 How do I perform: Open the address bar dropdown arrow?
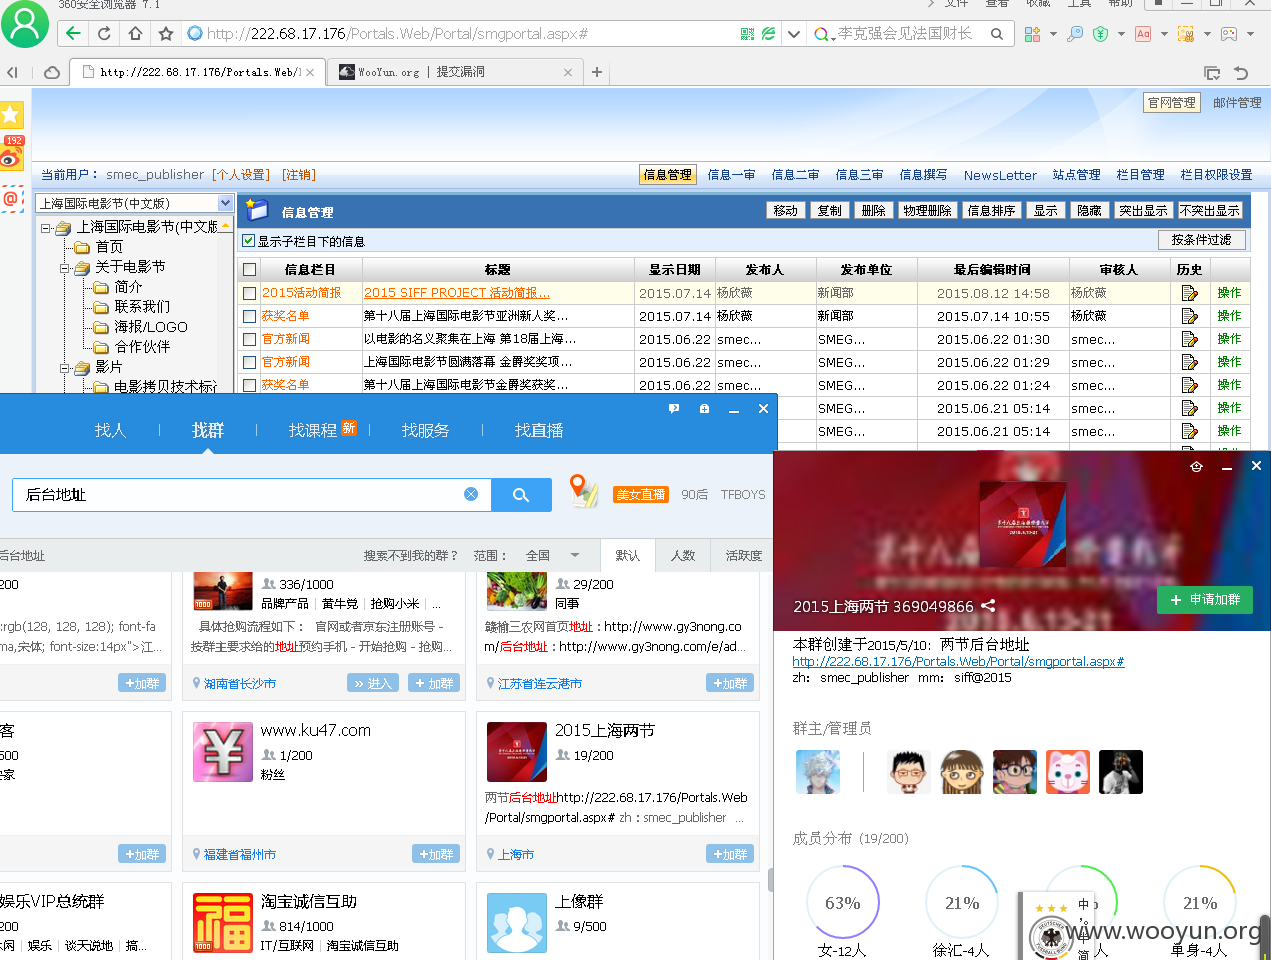tap(794, 34)
